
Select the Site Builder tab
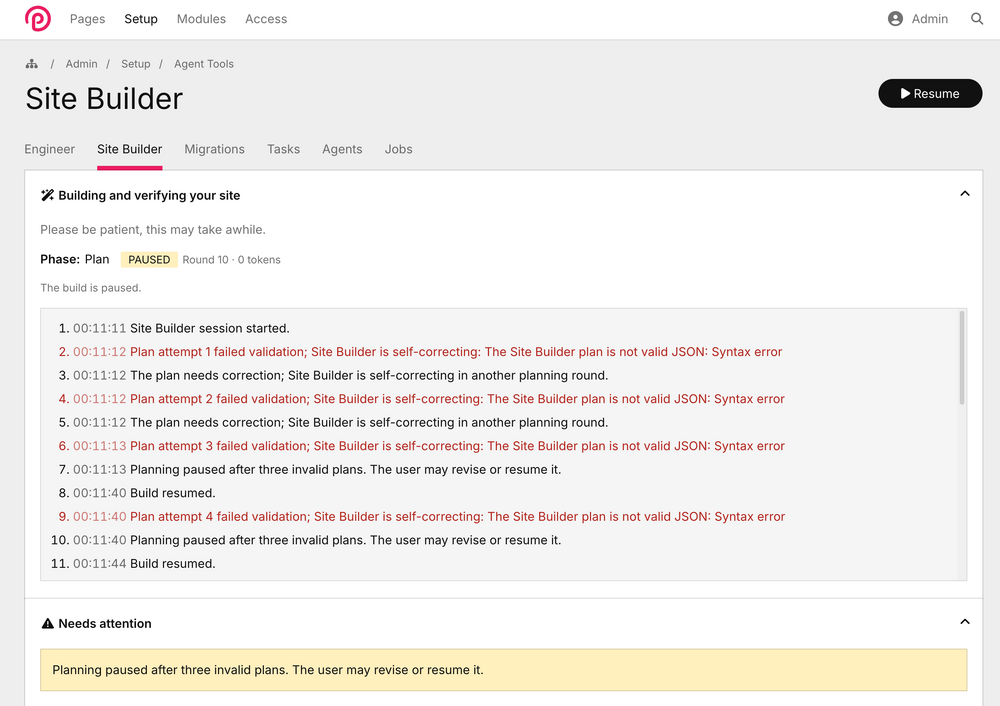129,149
